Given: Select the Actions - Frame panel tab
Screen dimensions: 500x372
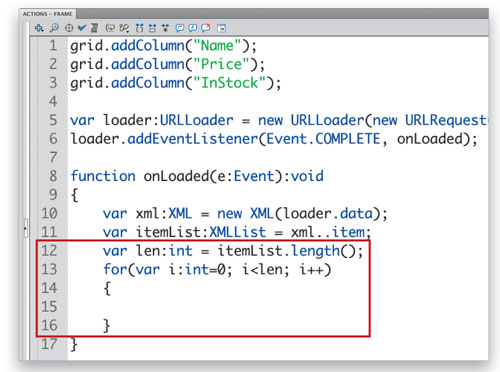Looking at the screenshot, I should [x=47, y=14].
